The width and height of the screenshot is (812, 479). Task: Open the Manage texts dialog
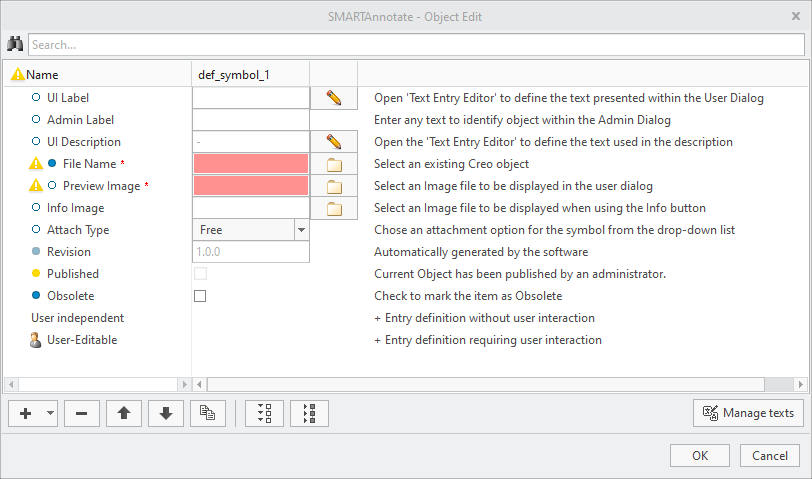[x=748, y=413]
